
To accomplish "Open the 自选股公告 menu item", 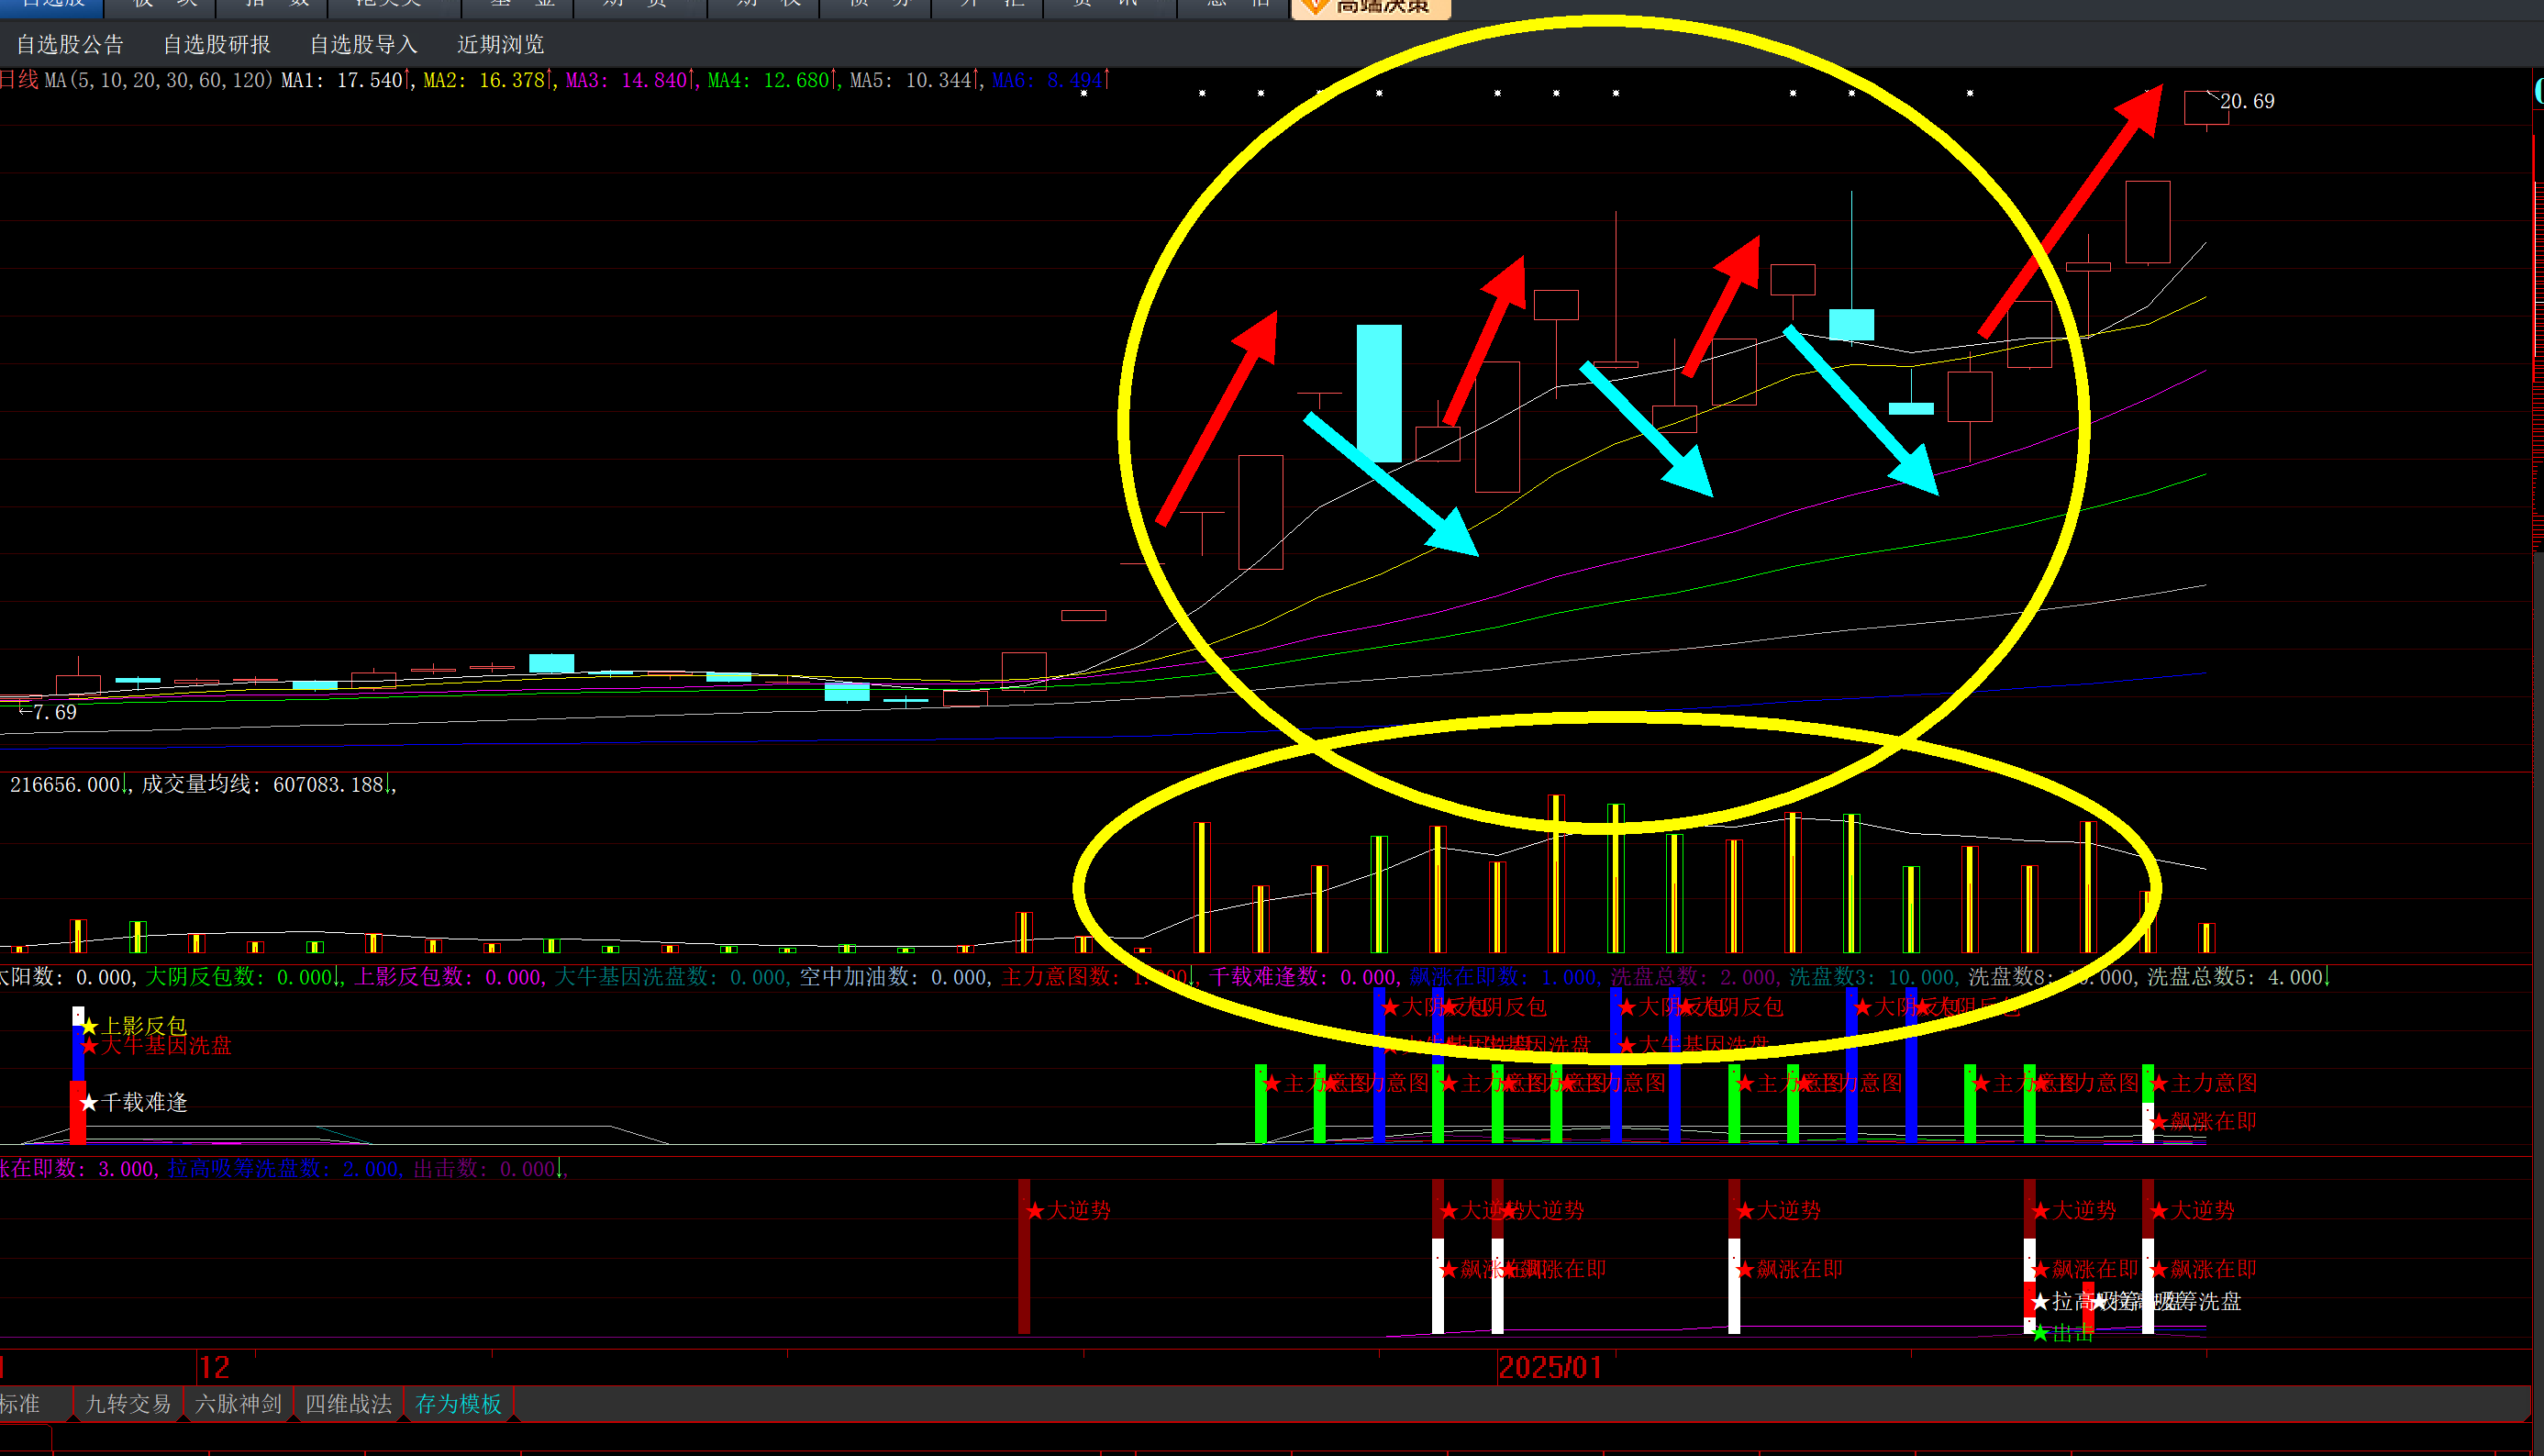I will 70,45.
